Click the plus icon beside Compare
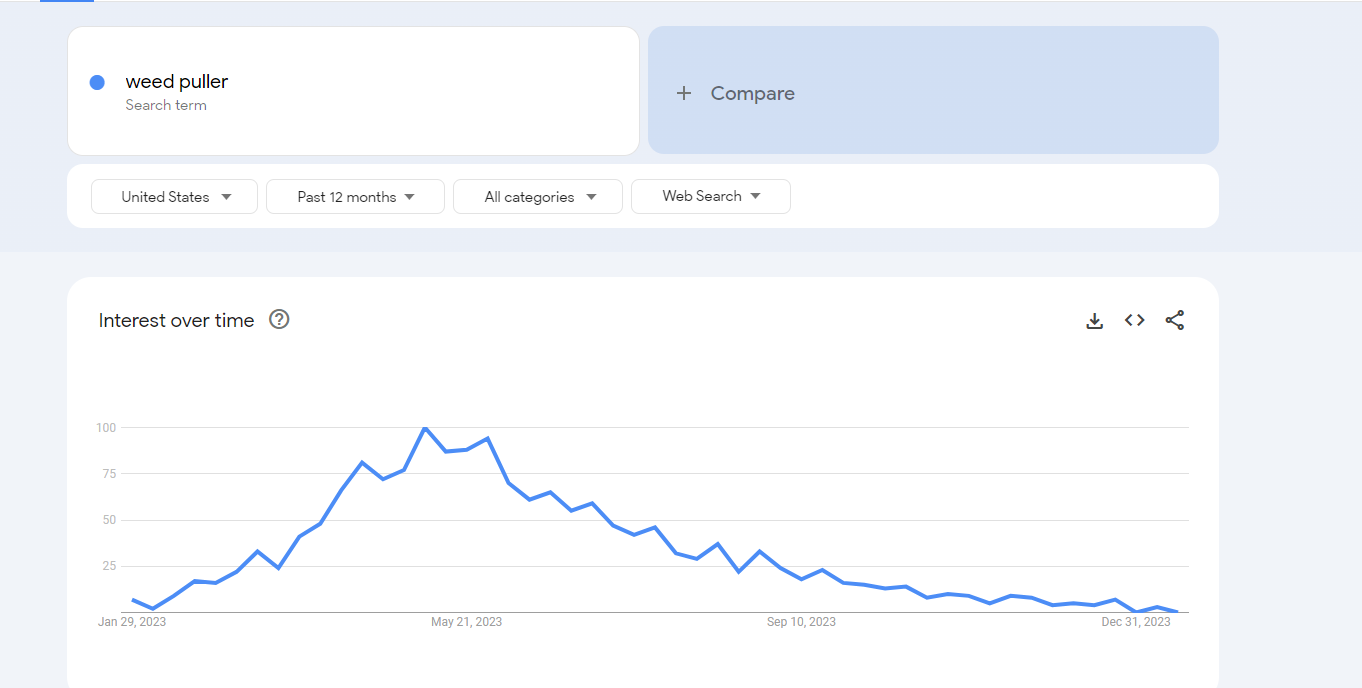Image resolution: width=1362 pixels, height=688 pixels. coord(684,93)
